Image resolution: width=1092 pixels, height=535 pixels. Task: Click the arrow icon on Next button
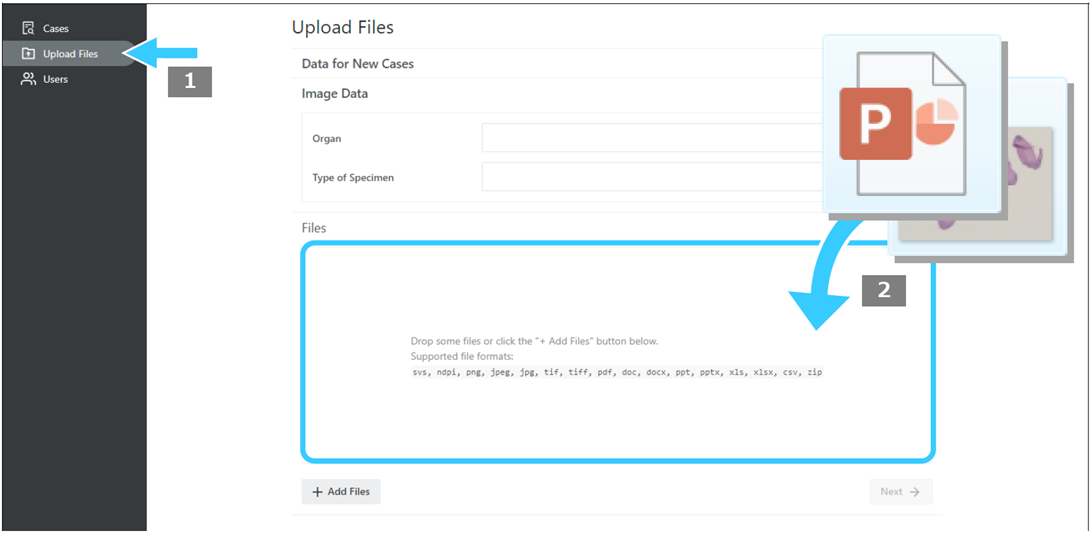[914, 492]
